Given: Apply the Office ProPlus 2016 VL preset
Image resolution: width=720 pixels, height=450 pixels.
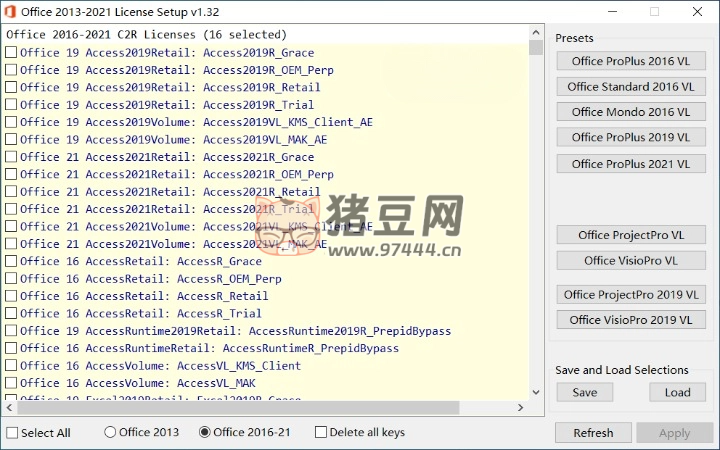Looking at the screenshot, I should click(x=630, y=61).
